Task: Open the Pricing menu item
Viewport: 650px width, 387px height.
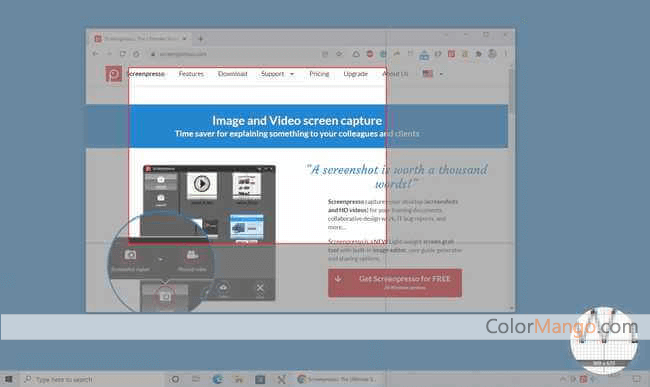Action: (x=319, y=74)
